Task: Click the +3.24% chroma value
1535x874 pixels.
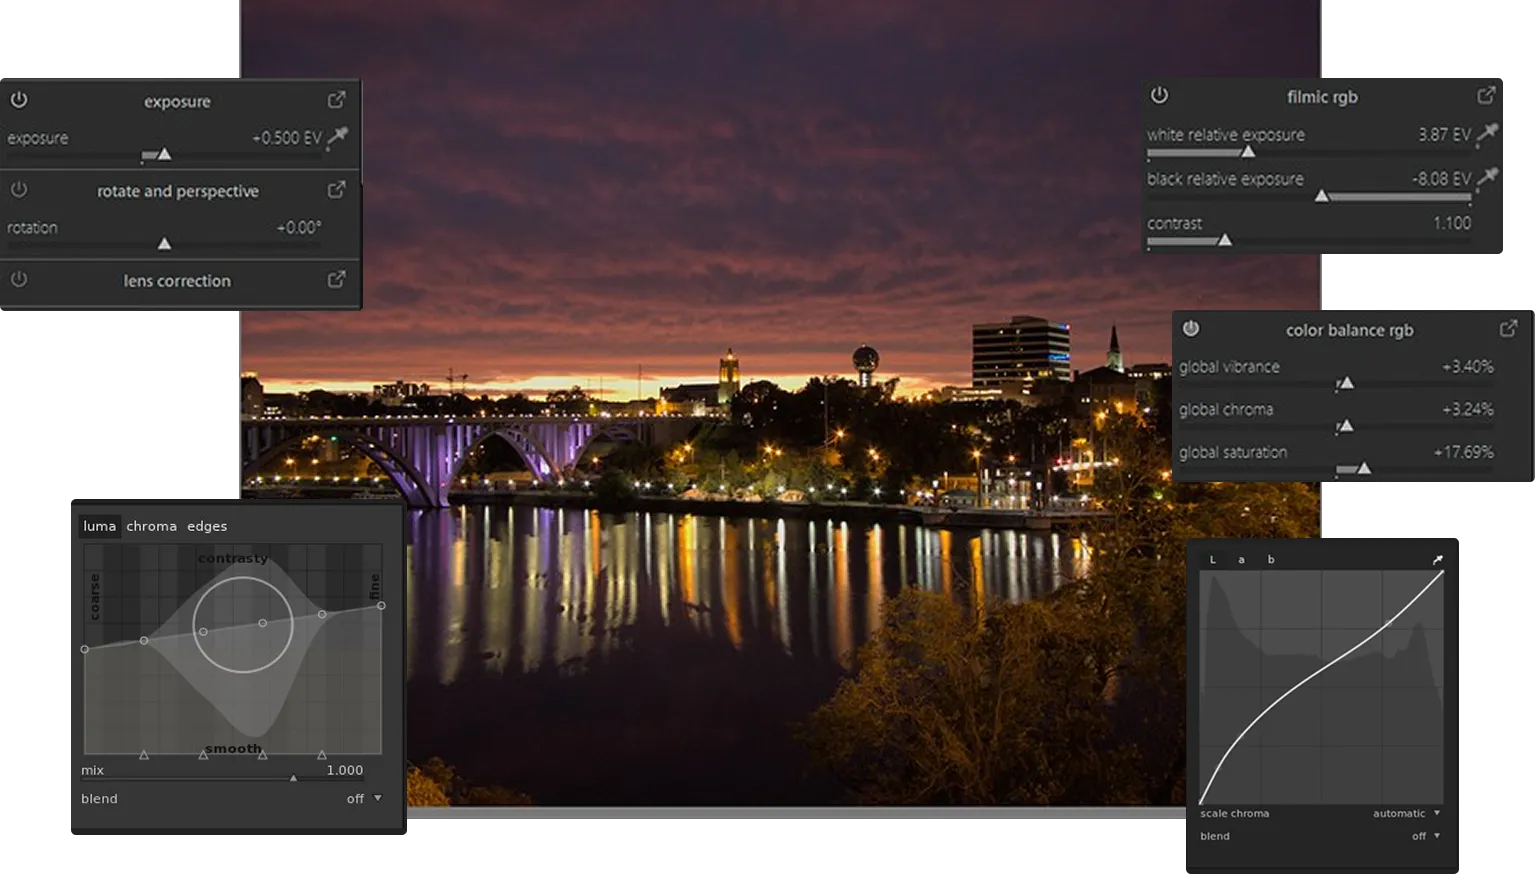Action: tap(1467, 409)
